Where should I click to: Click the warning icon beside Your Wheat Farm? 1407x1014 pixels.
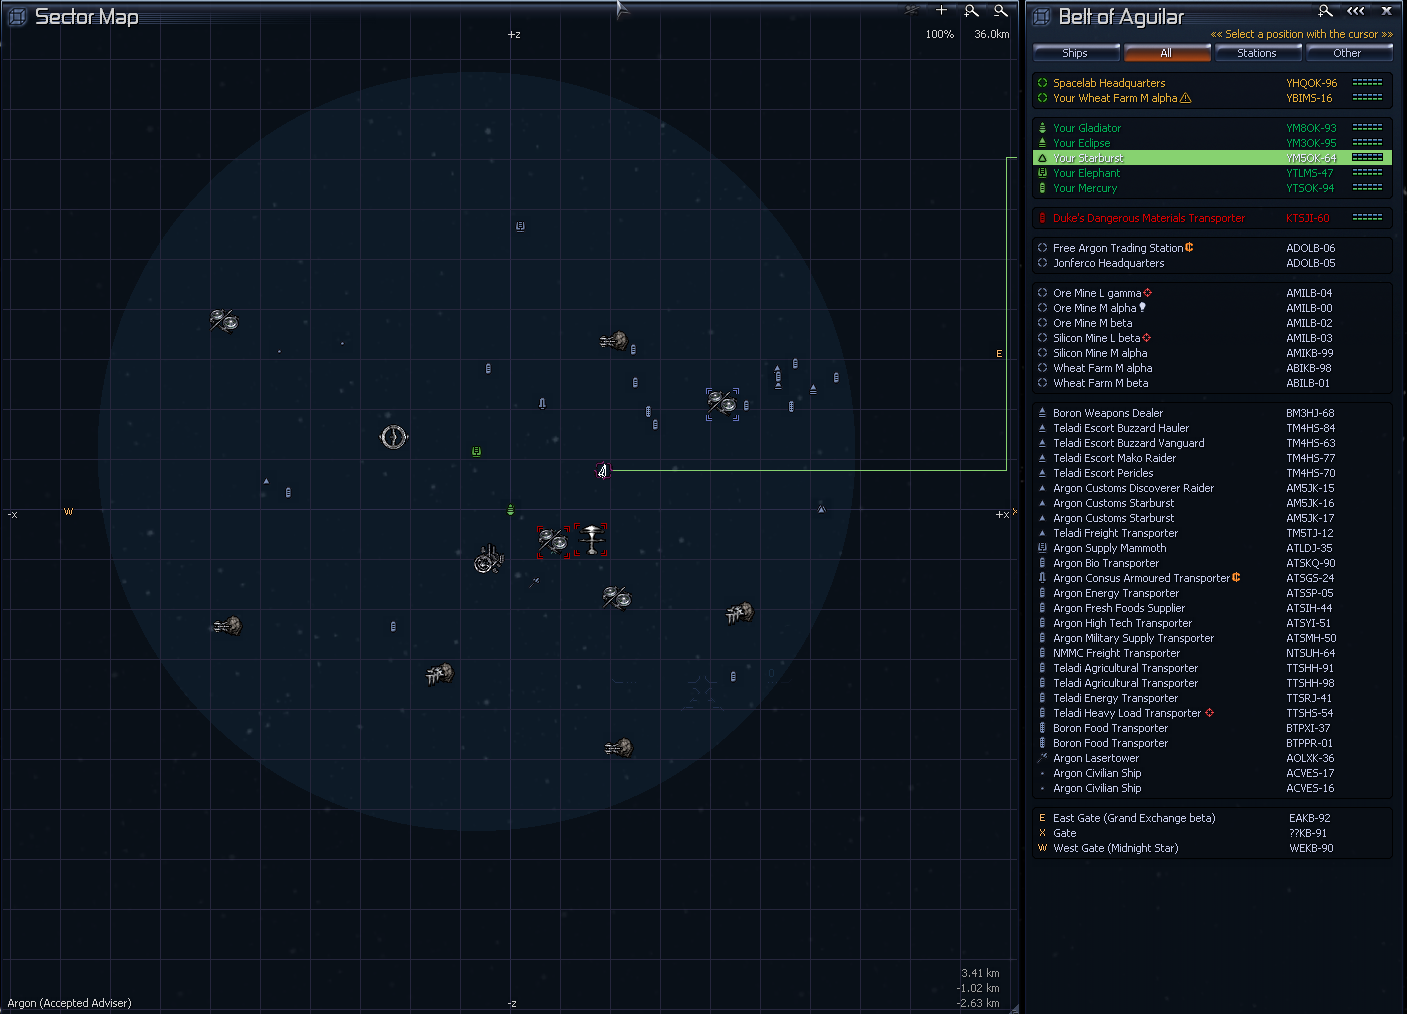(1186, 98)
